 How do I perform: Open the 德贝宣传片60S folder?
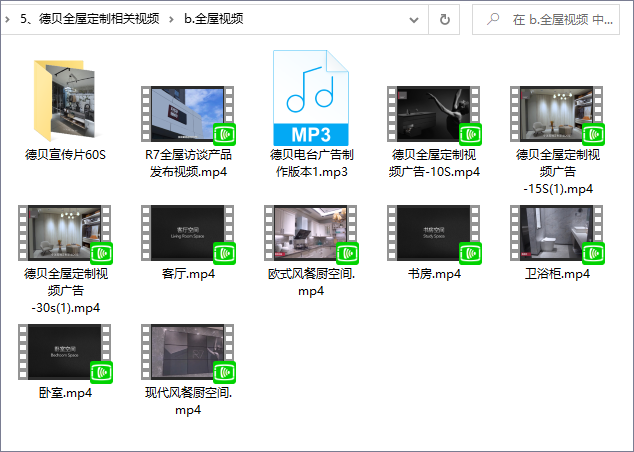pos(65,102)
